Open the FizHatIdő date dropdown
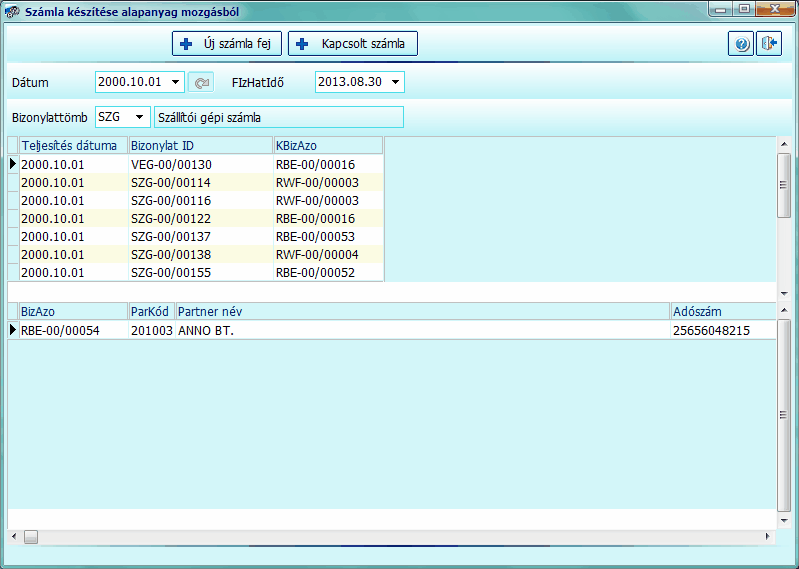The height and width of the screenshot is (569, 799). [395, 82]
